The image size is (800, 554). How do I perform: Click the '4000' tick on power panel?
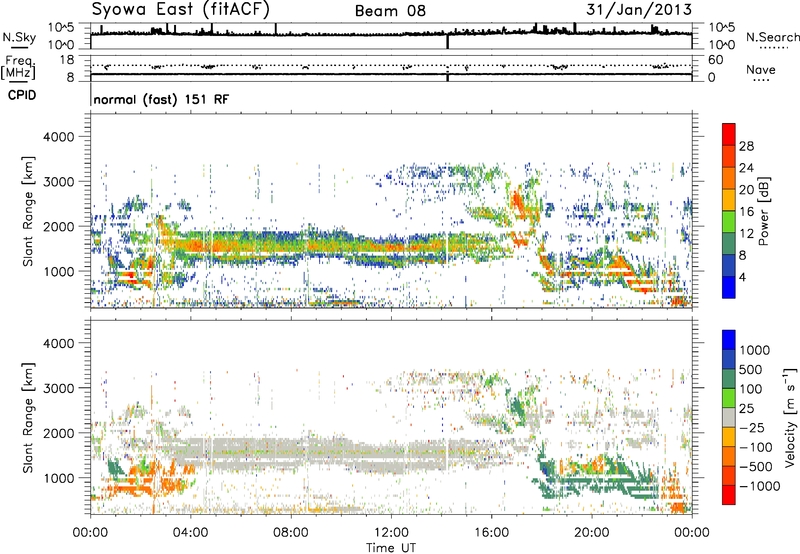pos(58,137)
